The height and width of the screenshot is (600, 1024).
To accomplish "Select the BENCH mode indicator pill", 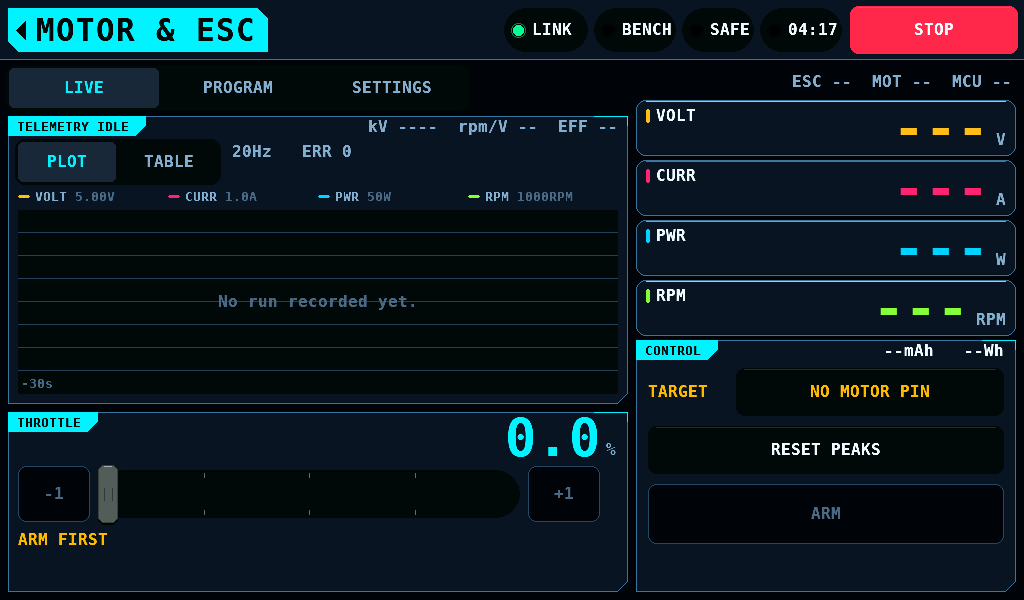I will pos(635,30).
